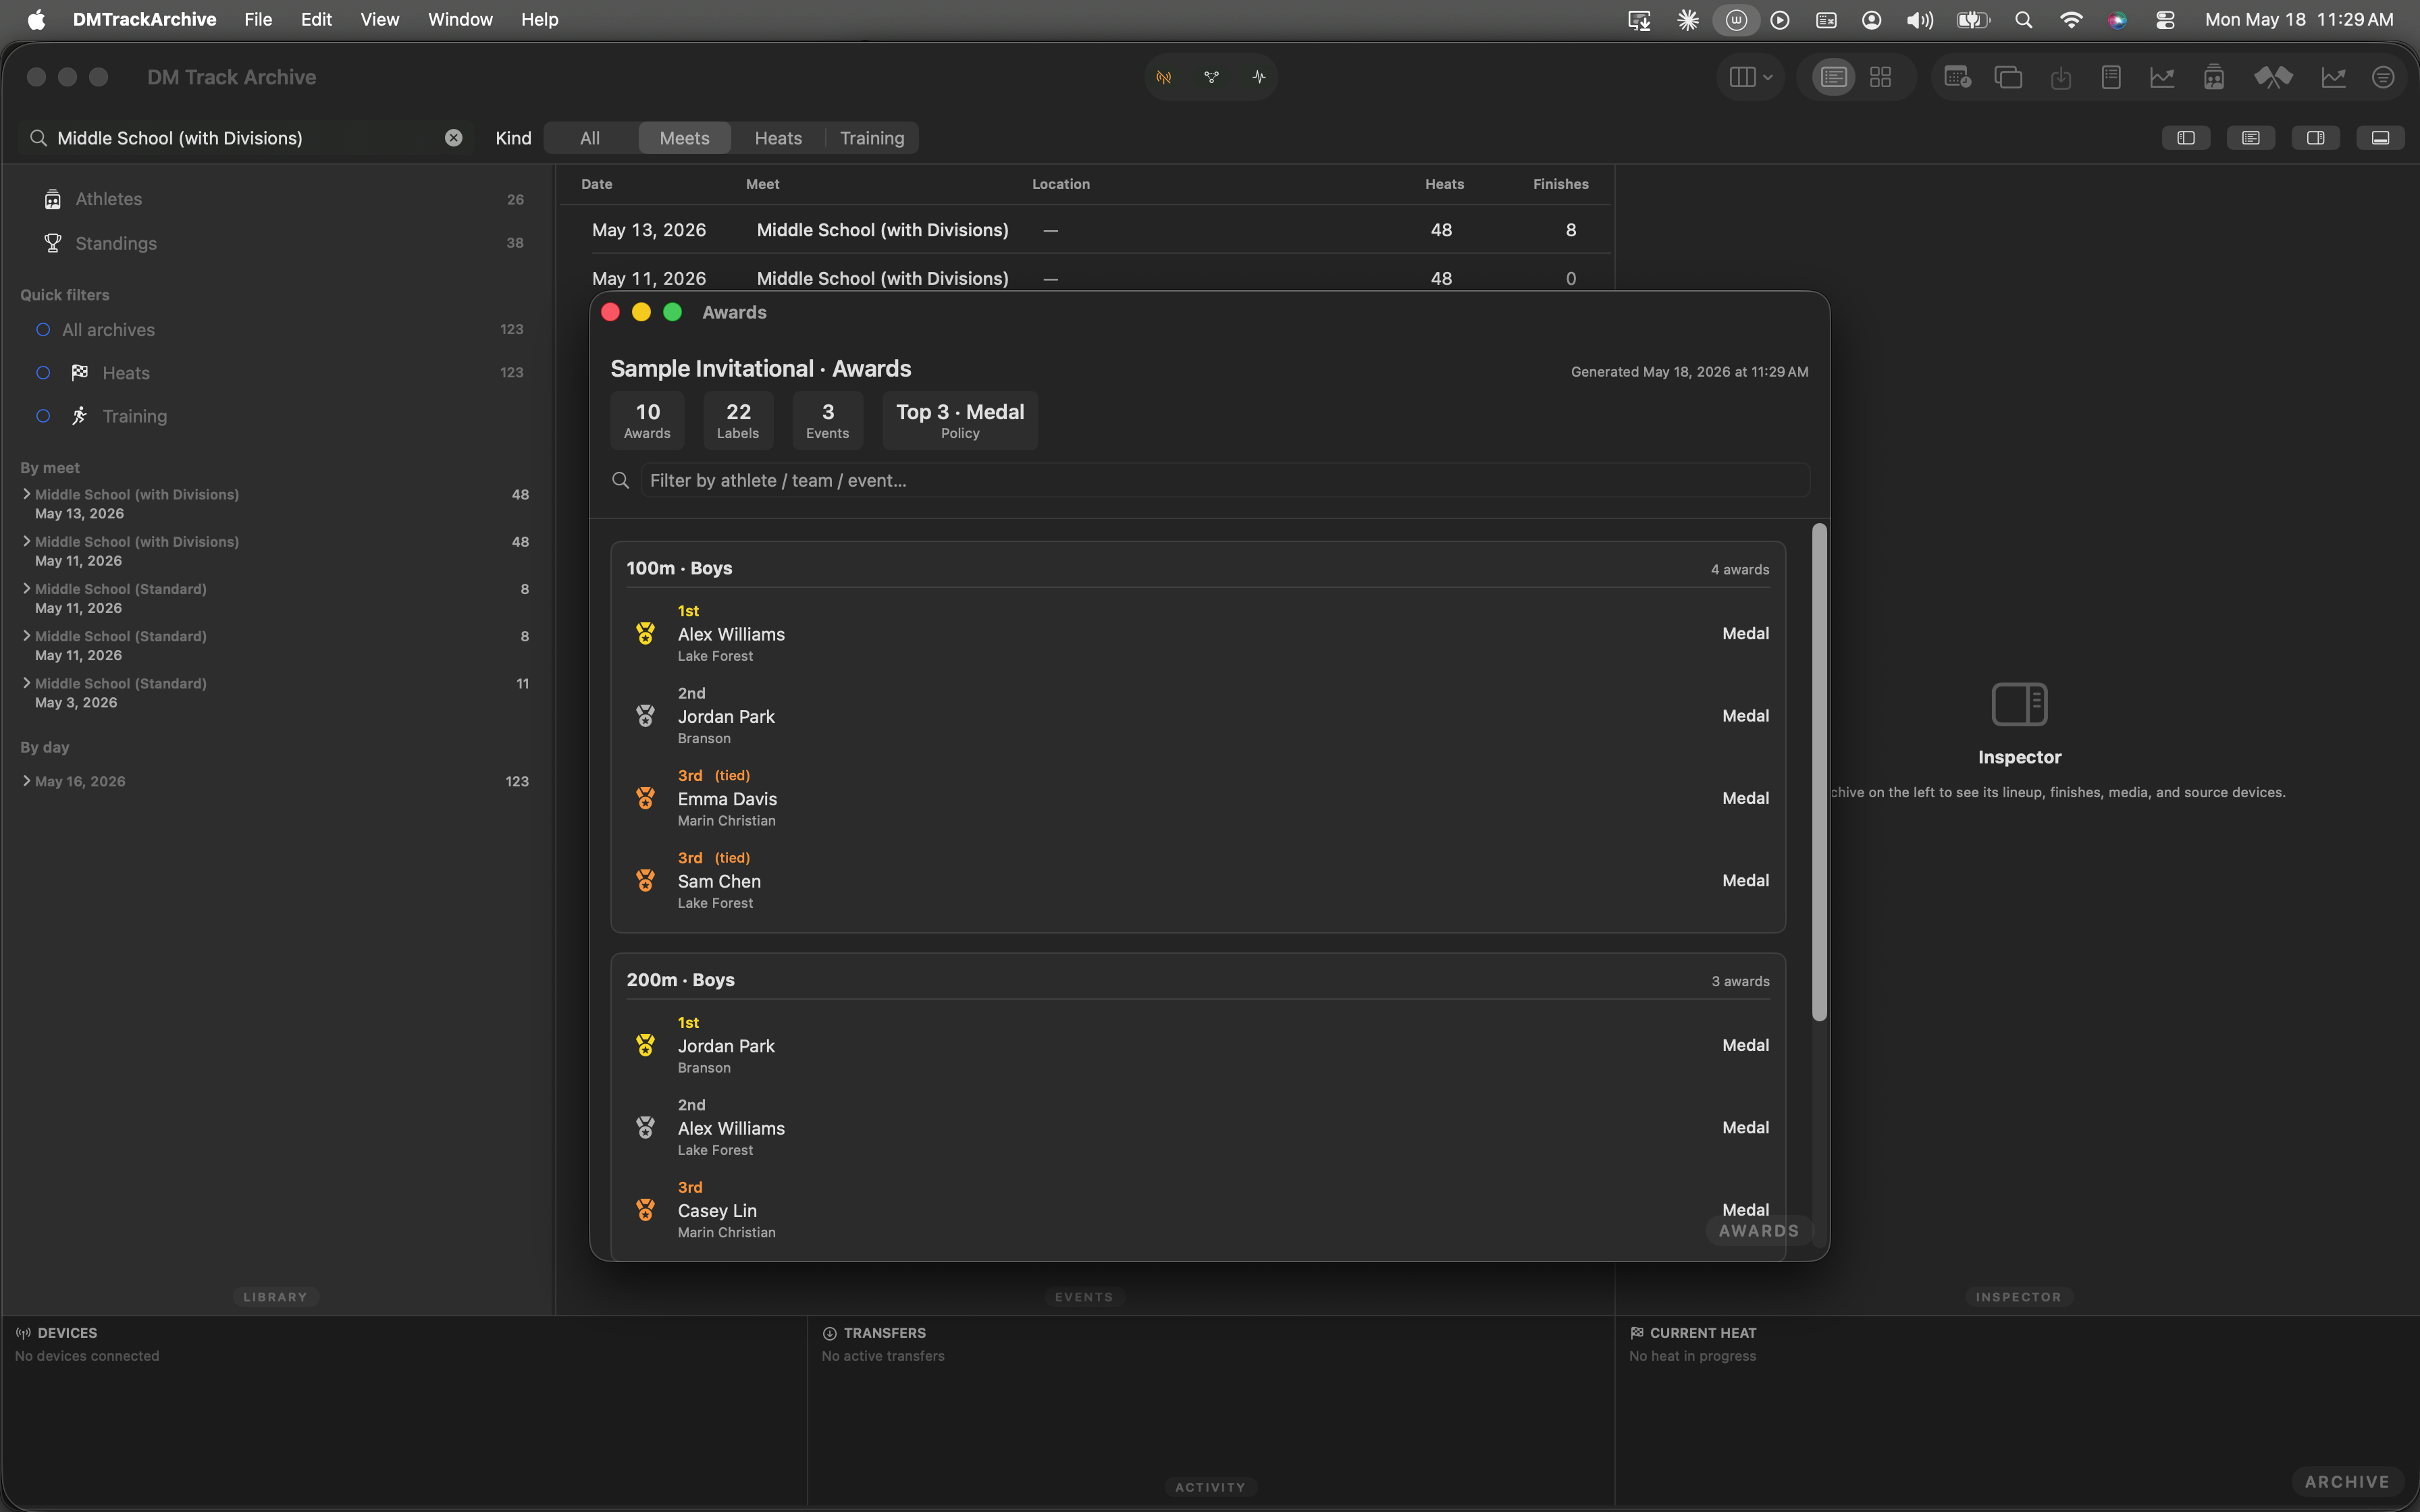2420x1512 pixels.
Task: Open the File menu
Action: (x=258, y=20)
